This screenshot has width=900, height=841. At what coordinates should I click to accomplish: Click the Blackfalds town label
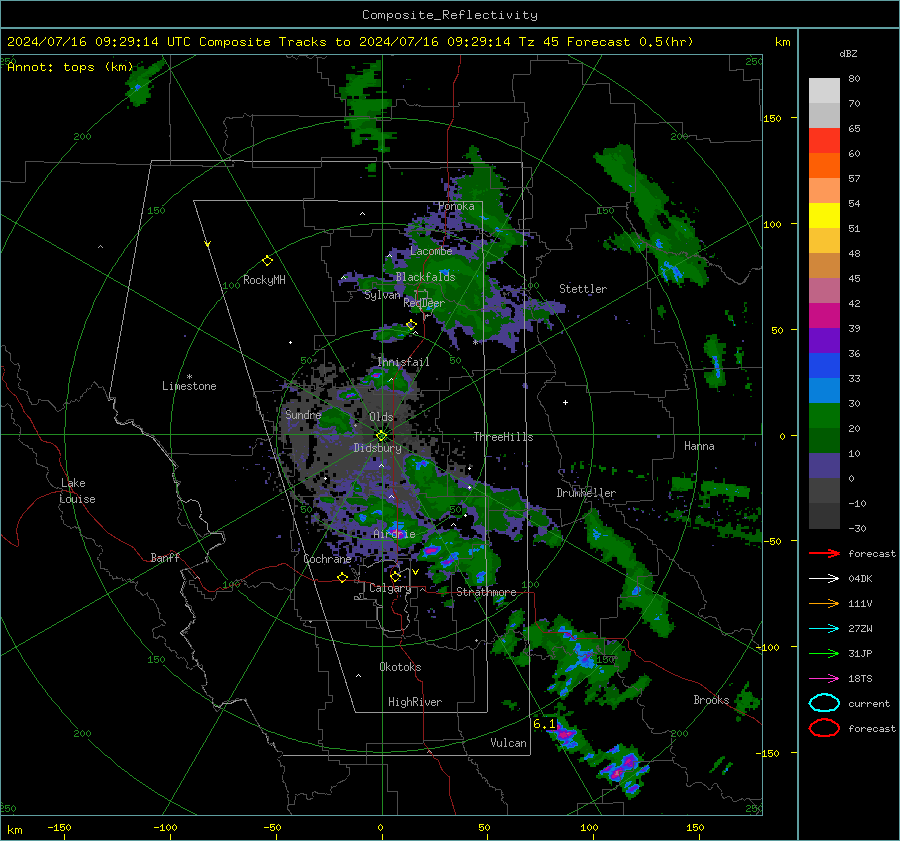[425, 277]
